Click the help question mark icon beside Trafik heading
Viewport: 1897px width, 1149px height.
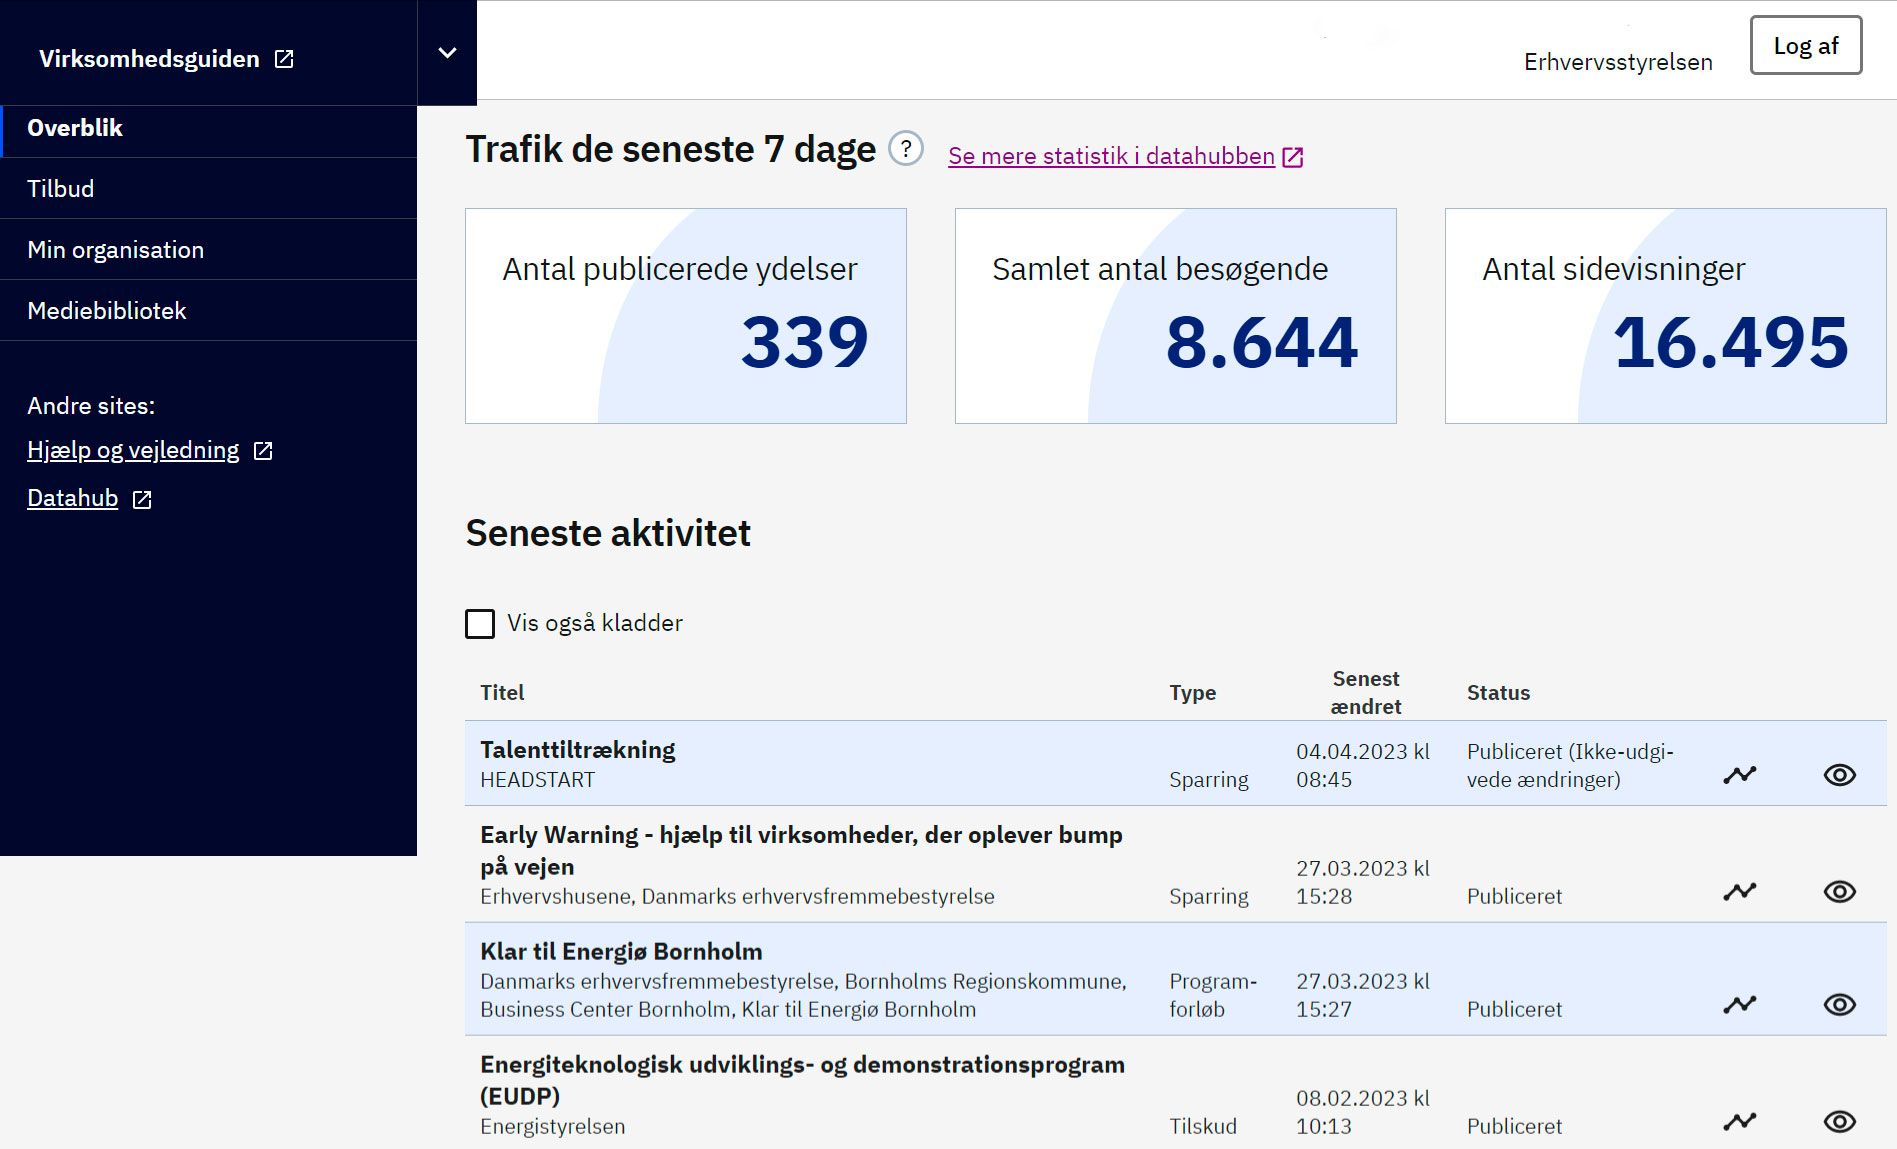[905, 150]
